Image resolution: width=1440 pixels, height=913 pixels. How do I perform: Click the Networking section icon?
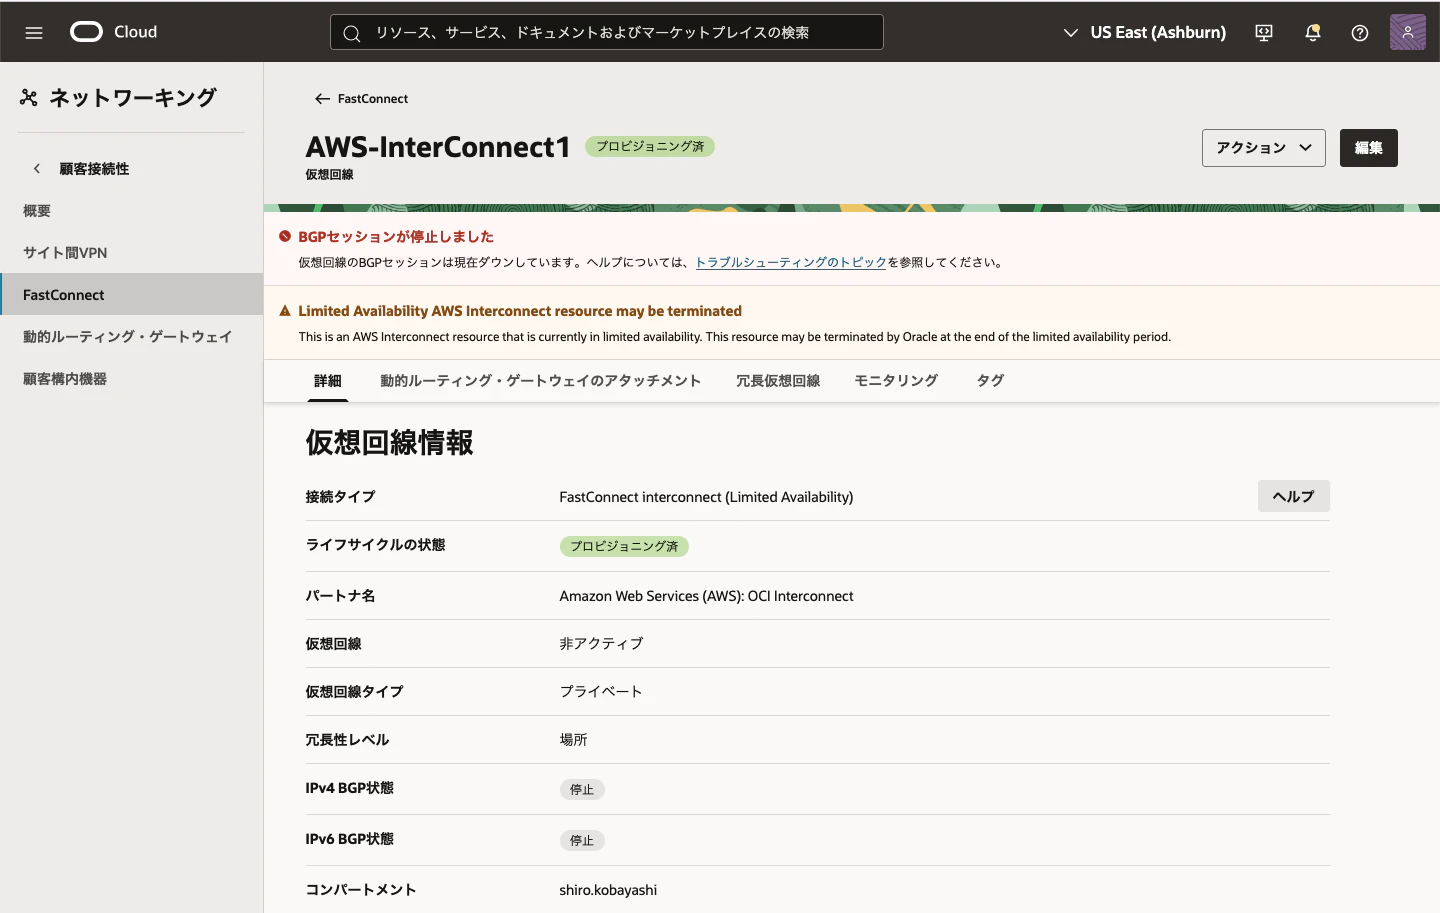pos(29,97)
